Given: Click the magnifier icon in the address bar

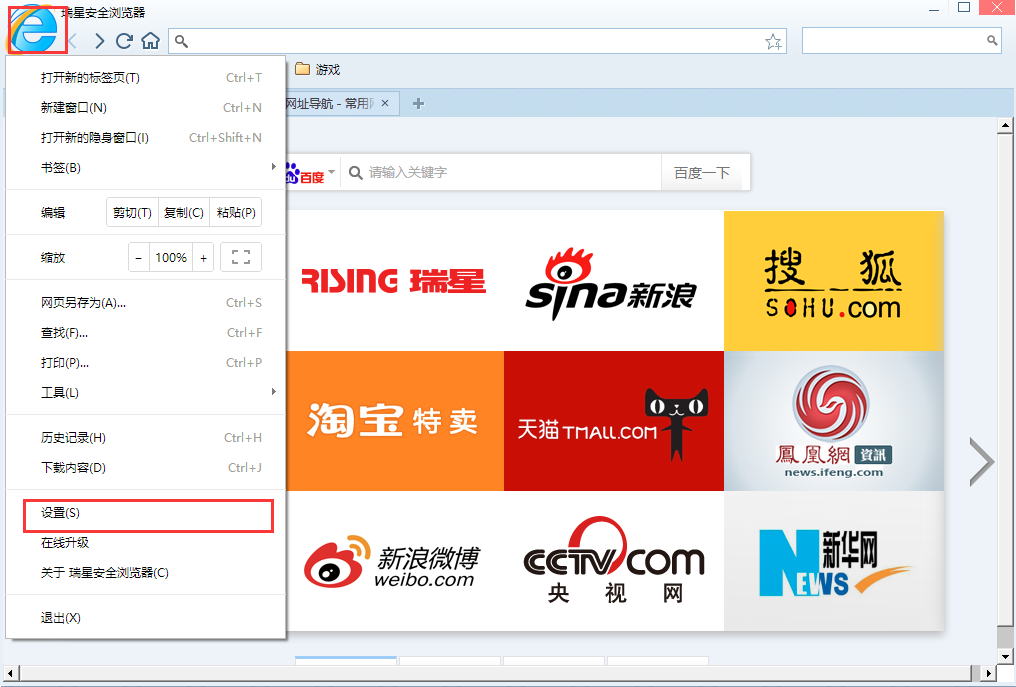Looking at the screenshot, I should coord(180,42).
